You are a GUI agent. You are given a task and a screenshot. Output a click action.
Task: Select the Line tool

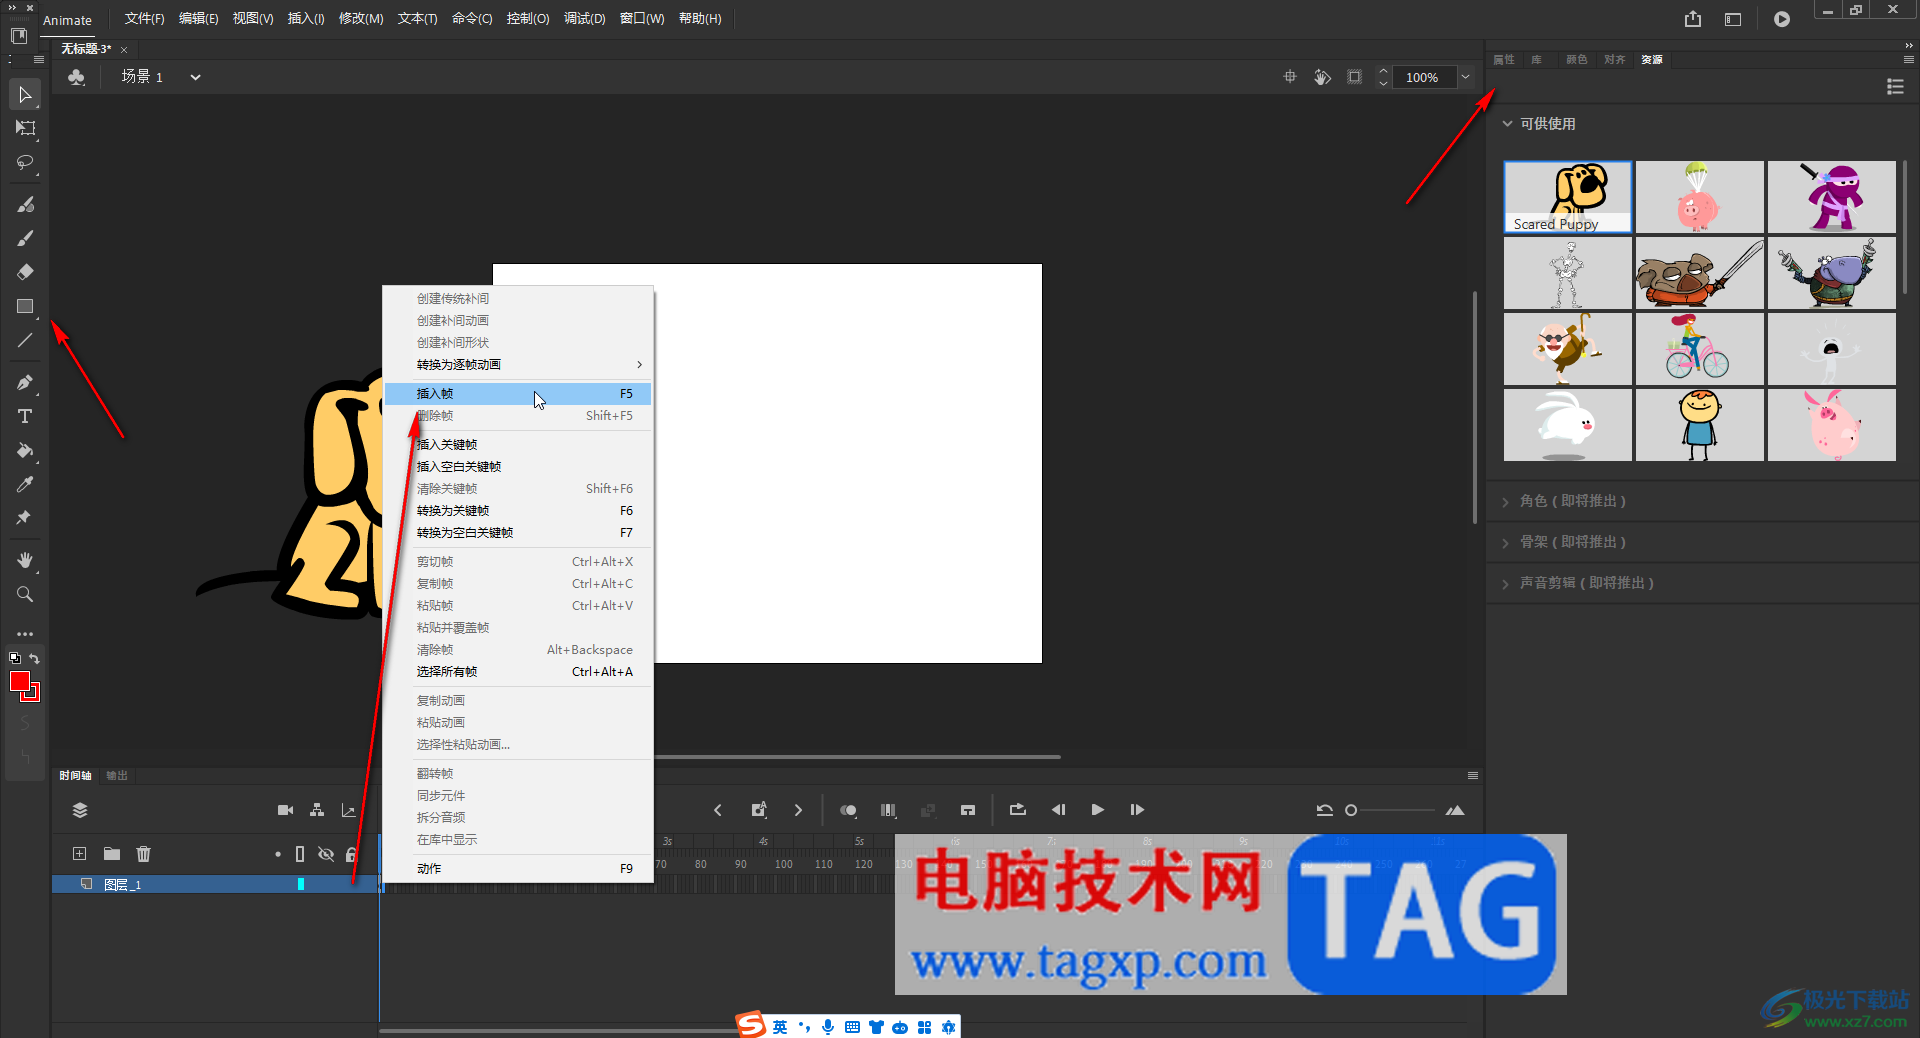click(x=25, y=340)
